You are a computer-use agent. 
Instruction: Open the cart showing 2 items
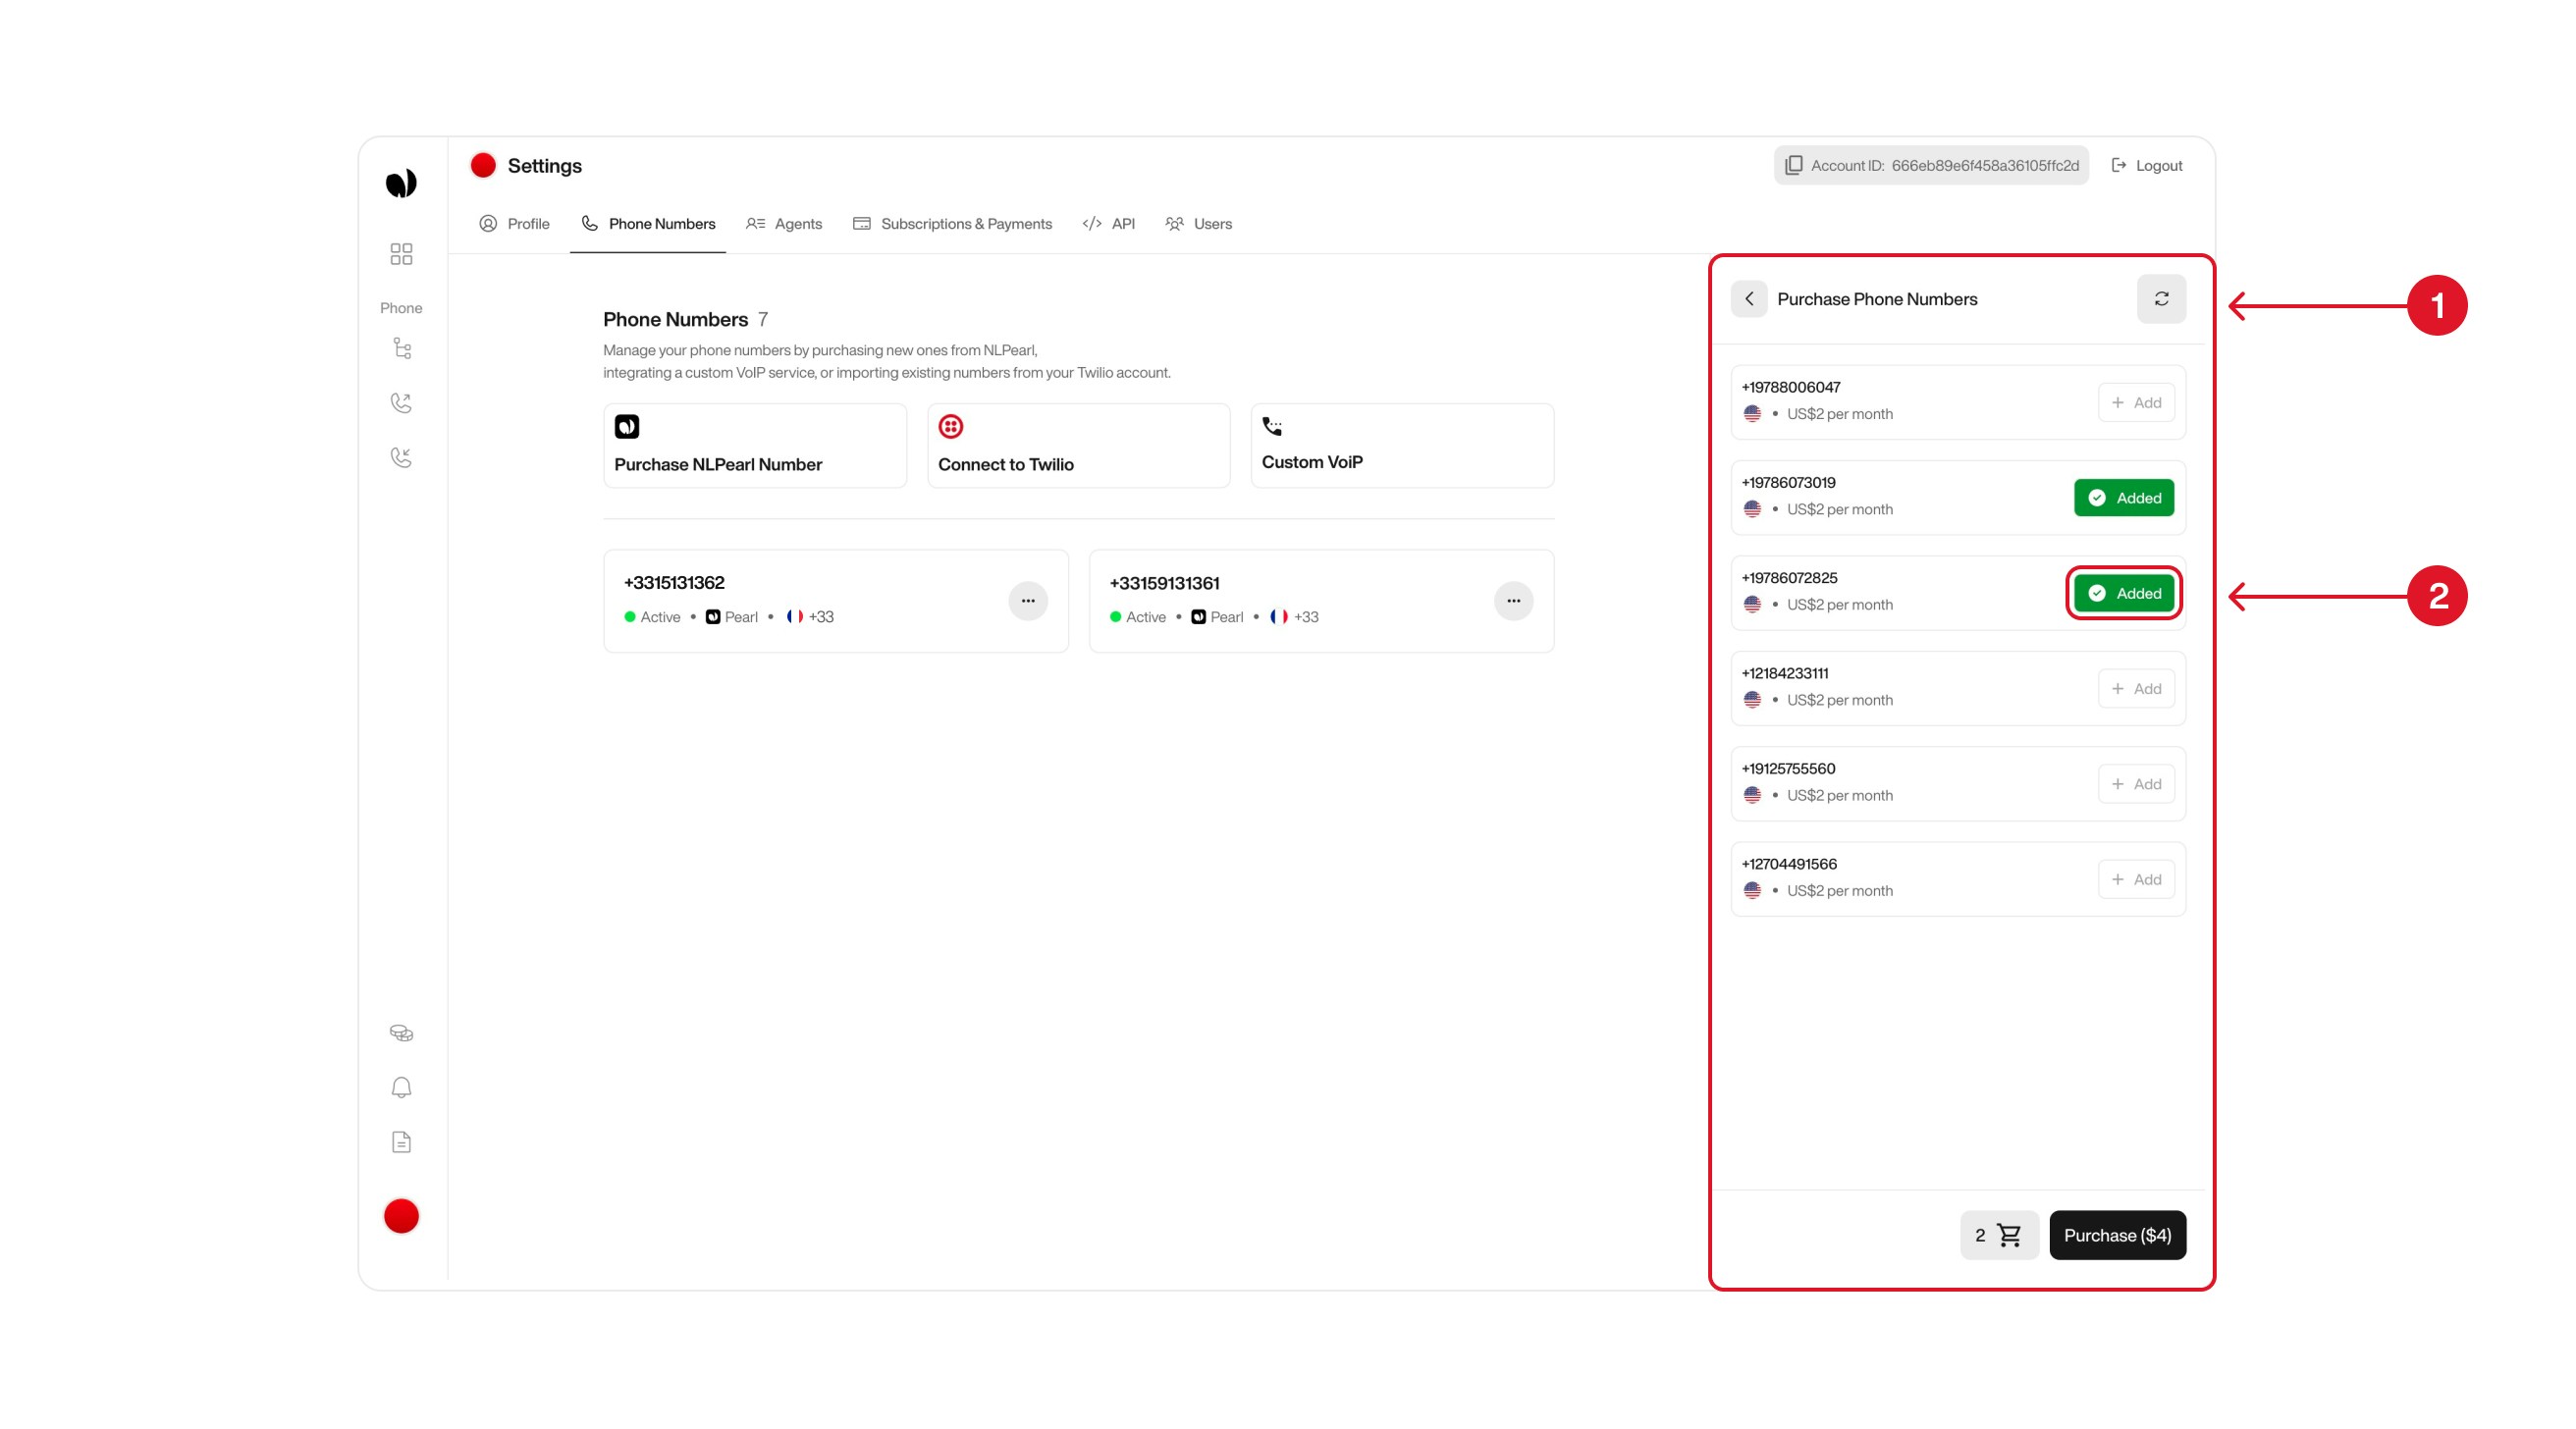click(x=1999, y=1235)
